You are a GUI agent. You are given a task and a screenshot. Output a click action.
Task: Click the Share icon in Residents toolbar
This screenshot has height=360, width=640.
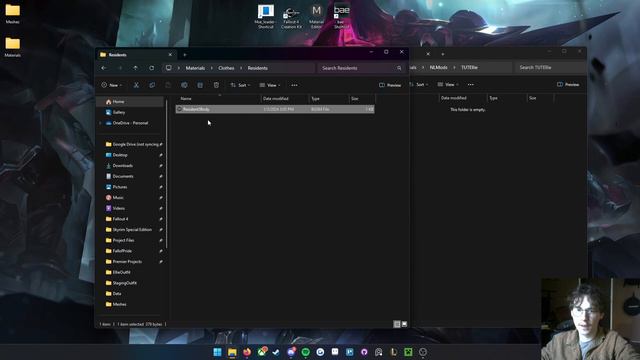click(200, 85)
